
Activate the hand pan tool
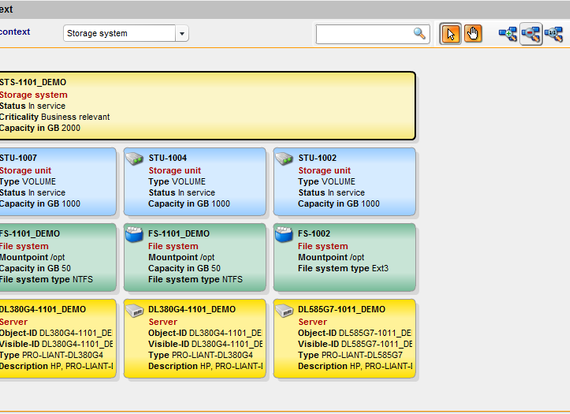473,34
